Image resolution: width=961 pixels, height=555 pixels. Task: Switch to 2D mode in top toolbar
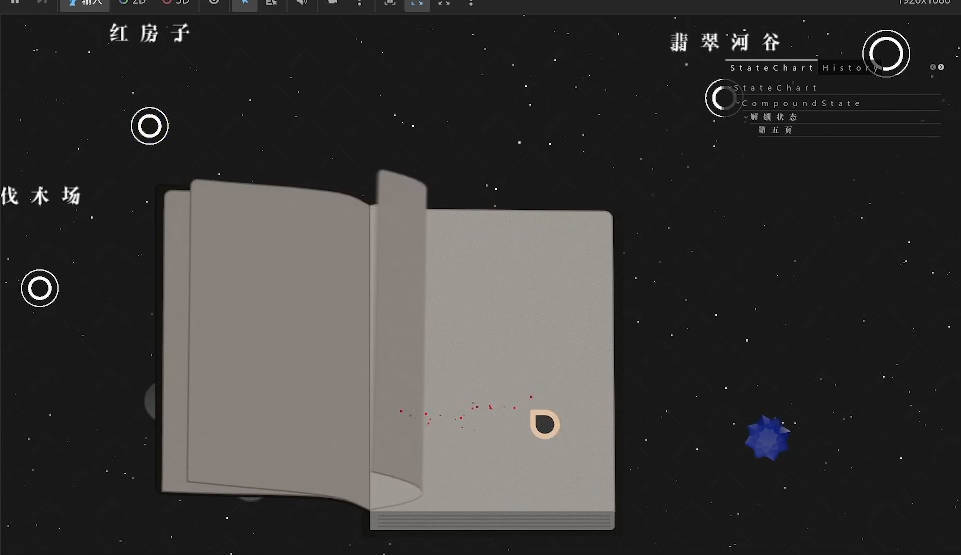pyautogui.click(x=132, y=3)
